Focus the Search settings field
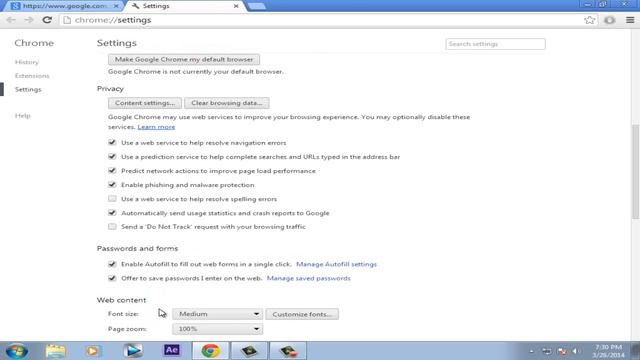This screenshot has height=360, width=640. 496,44
